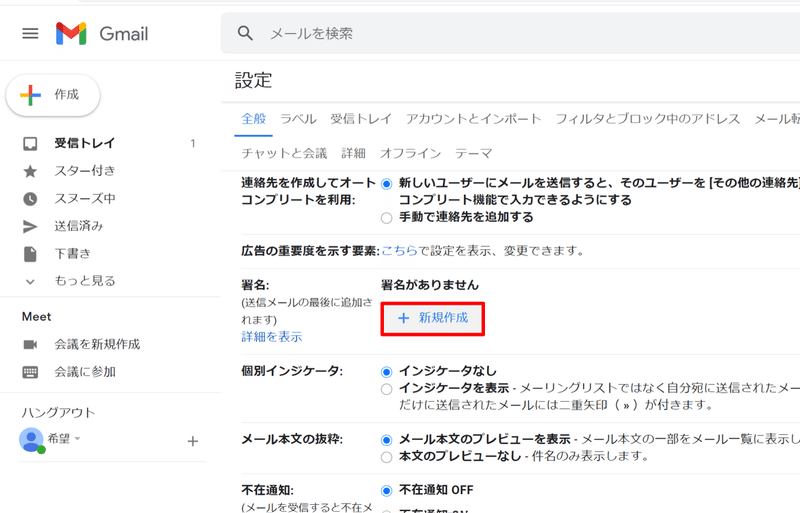Expand もっと見る chevron in sidebar
Viewport: 800px width, 513px height.
point(30,281)
